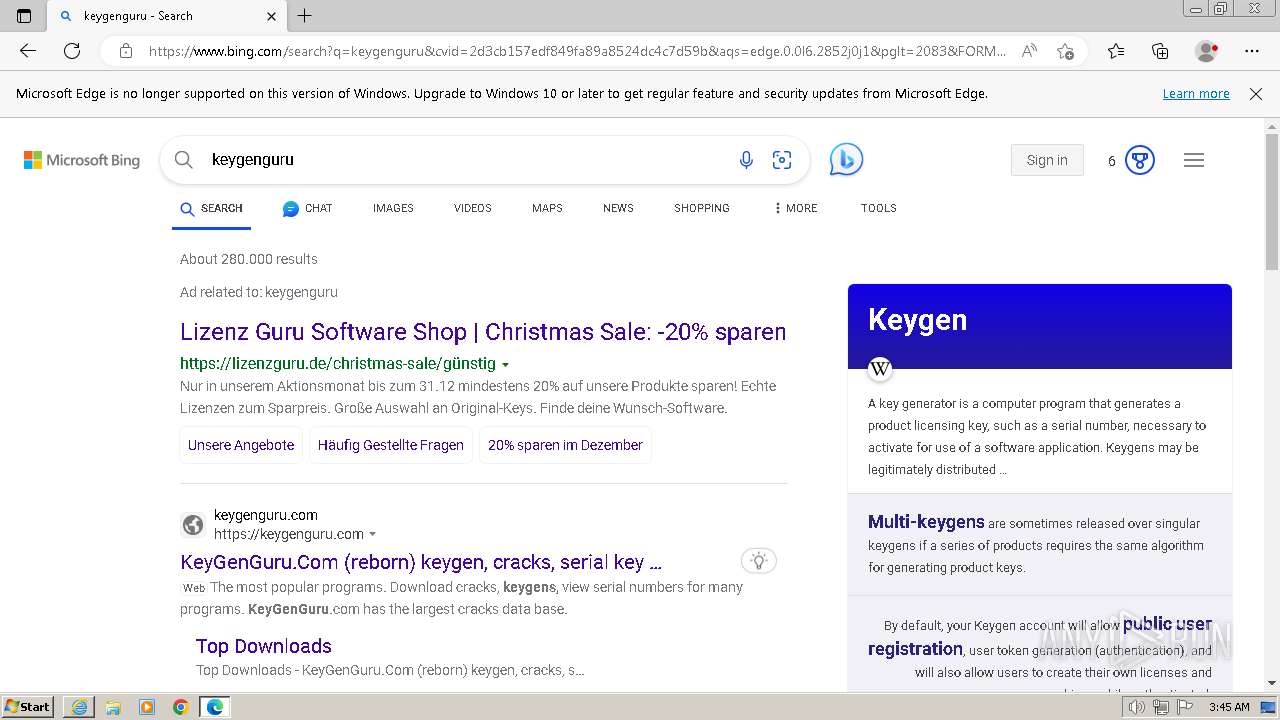Viewport: 1280px width, 720px height.
Task: Open visual search camera icon
Action: tap(782, 160)
